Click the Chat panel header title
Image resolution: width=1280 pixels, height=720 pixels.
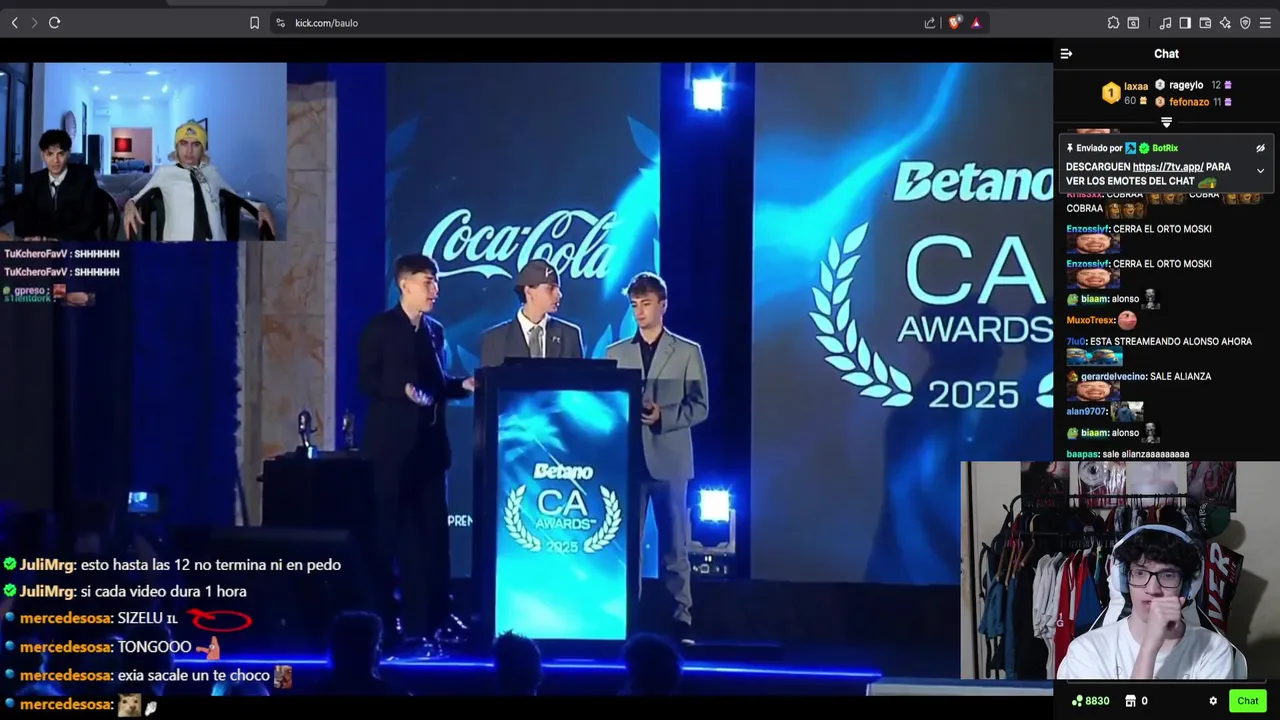(1166, 54)
